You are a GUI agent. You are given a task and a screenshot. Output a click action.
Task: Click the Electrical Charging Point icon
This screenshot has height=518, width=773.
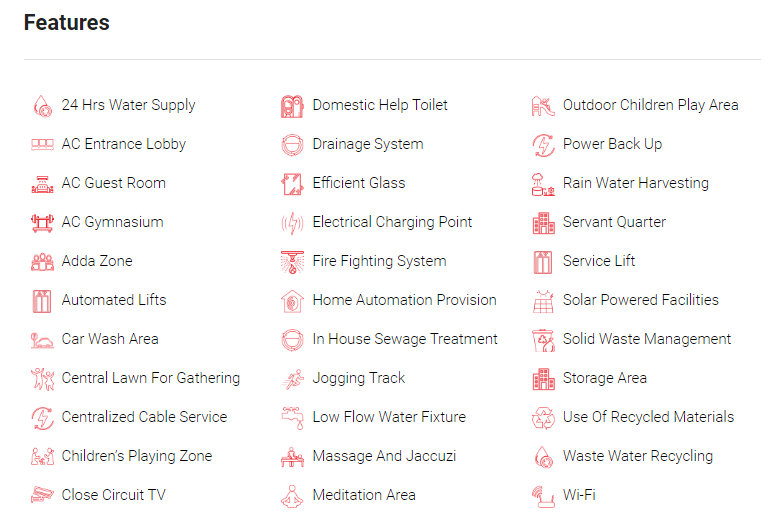[292, 223]
